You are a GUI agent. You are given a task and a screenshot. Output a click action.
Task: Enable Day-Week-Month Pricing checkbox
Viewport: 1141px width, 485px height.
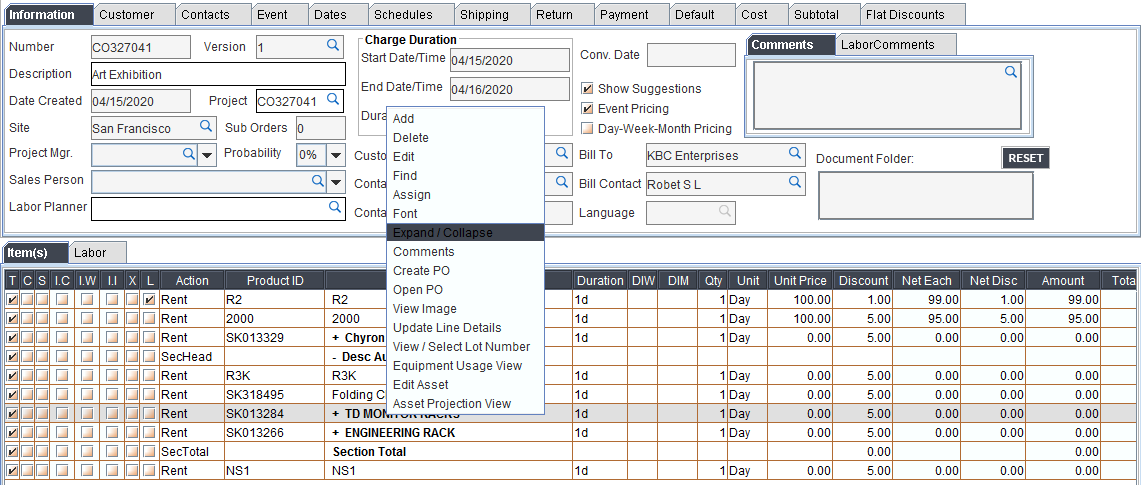pyautogui.click(x=588, y=129)
